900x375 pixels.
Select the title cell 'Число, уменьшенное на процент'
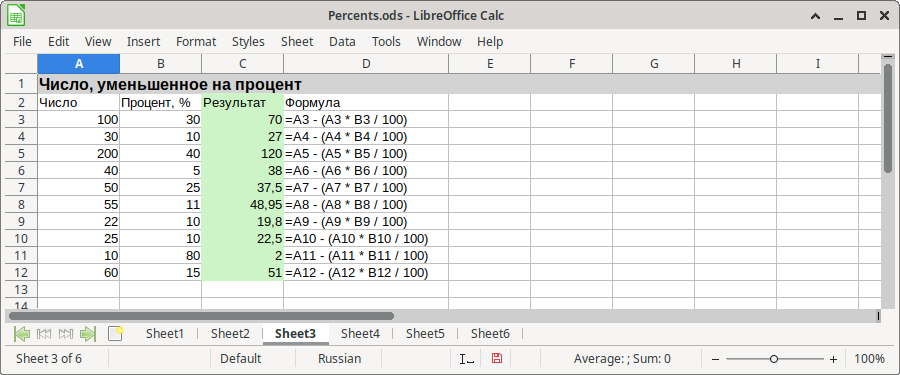tap(170, 84)
